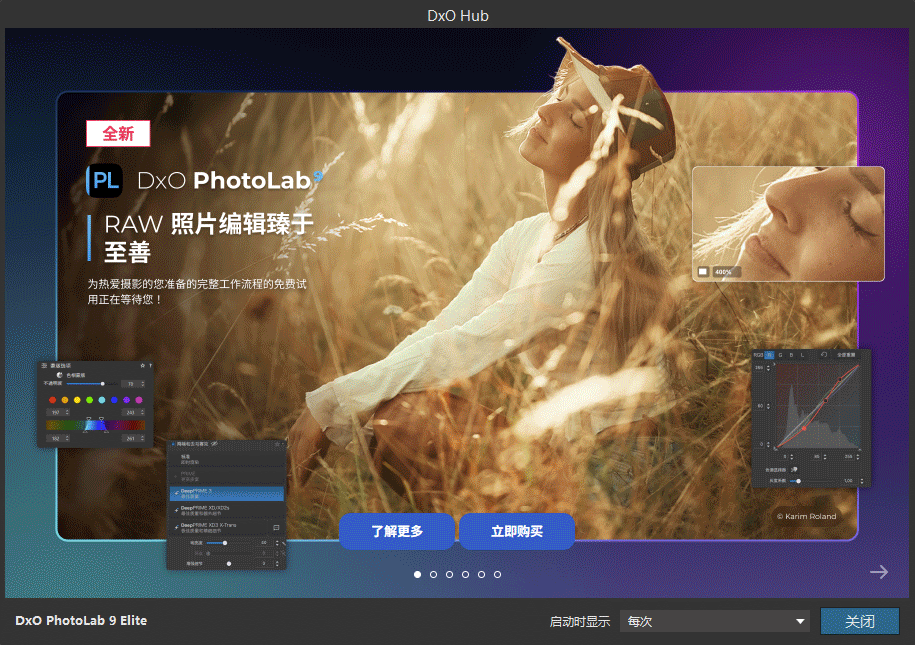Image resolution: width=915 pixels, height=645 pixels.
Task: Select the first carousel dot indicator
Action: [x=417, y=574]
